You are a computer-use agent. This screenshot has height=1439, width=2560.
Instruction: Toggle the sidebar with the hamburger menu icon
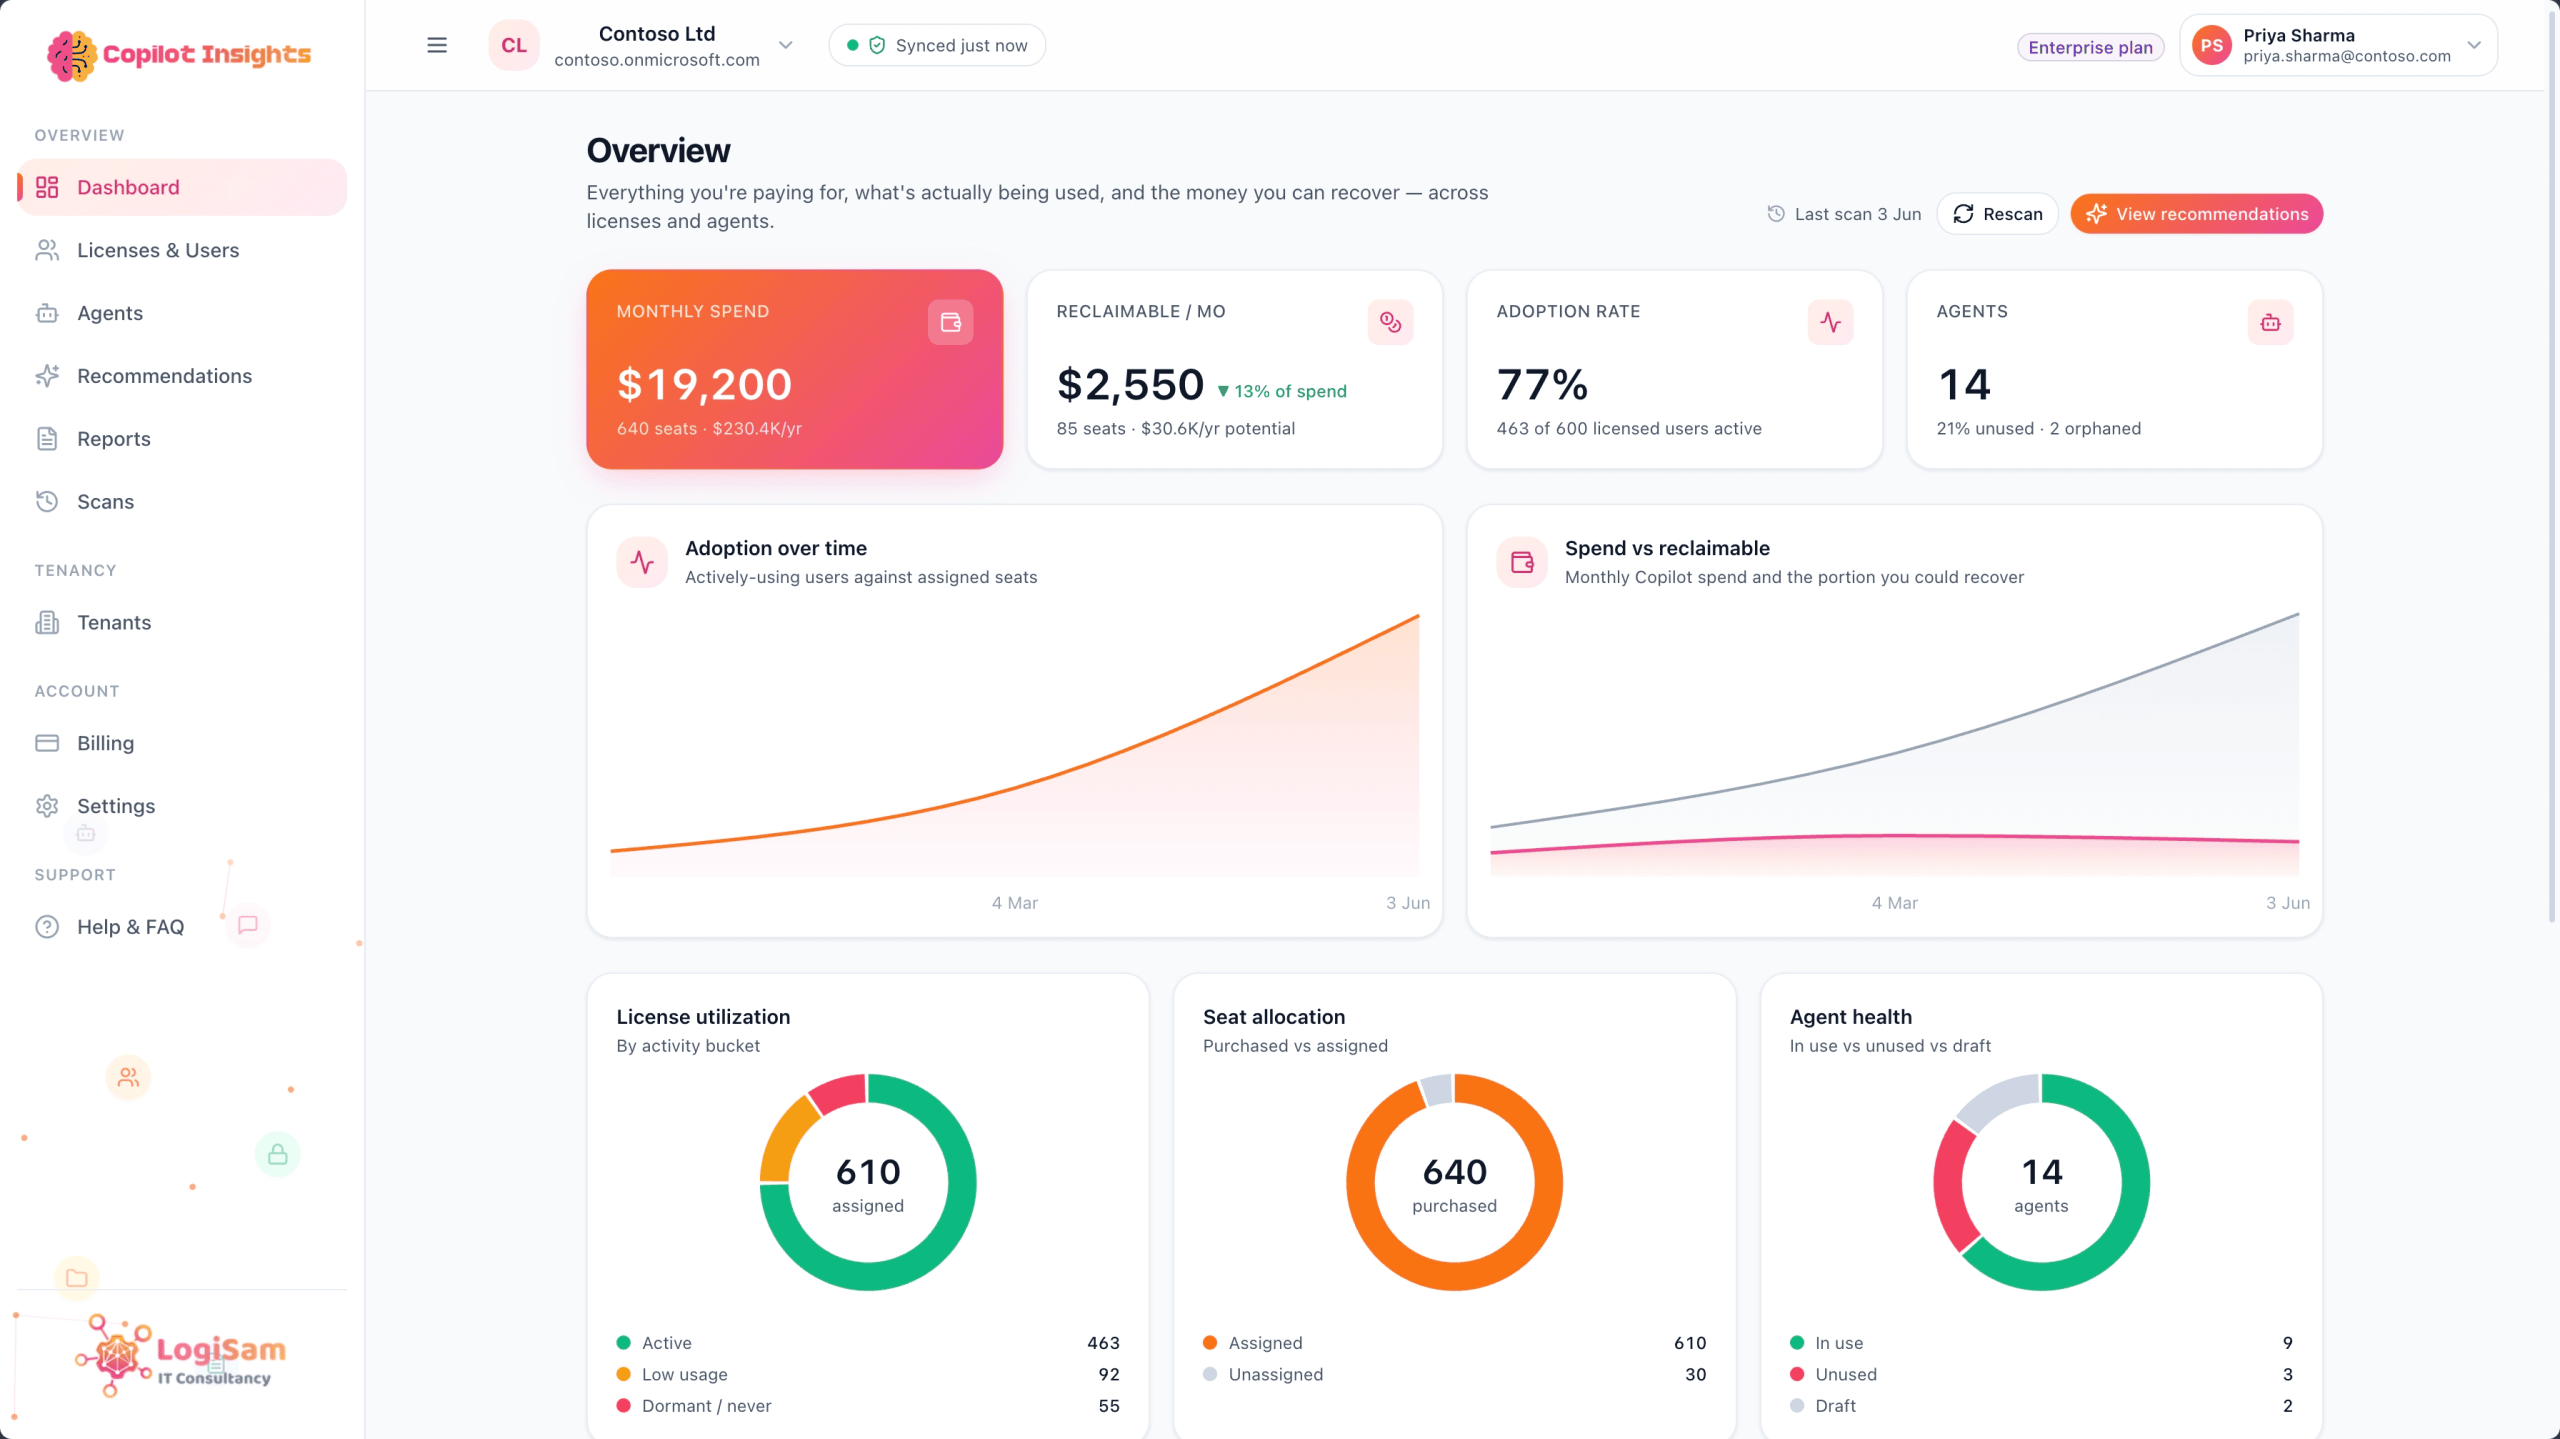coord(437,45)
